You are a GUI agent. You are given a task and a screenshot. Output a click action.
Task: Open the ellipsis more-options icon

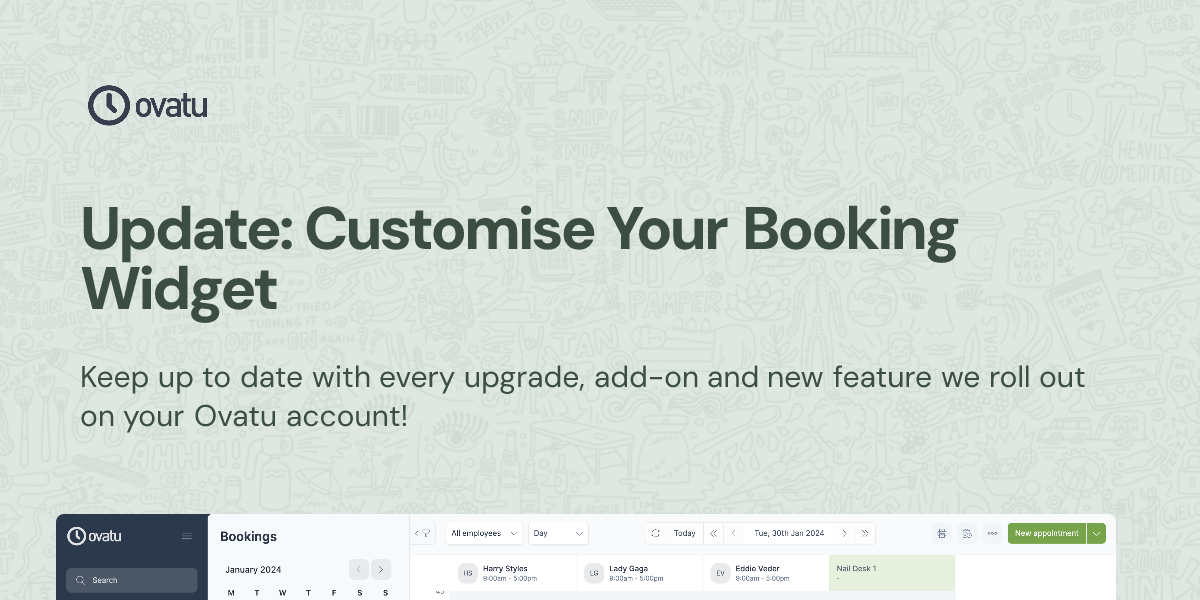[991, 533]
